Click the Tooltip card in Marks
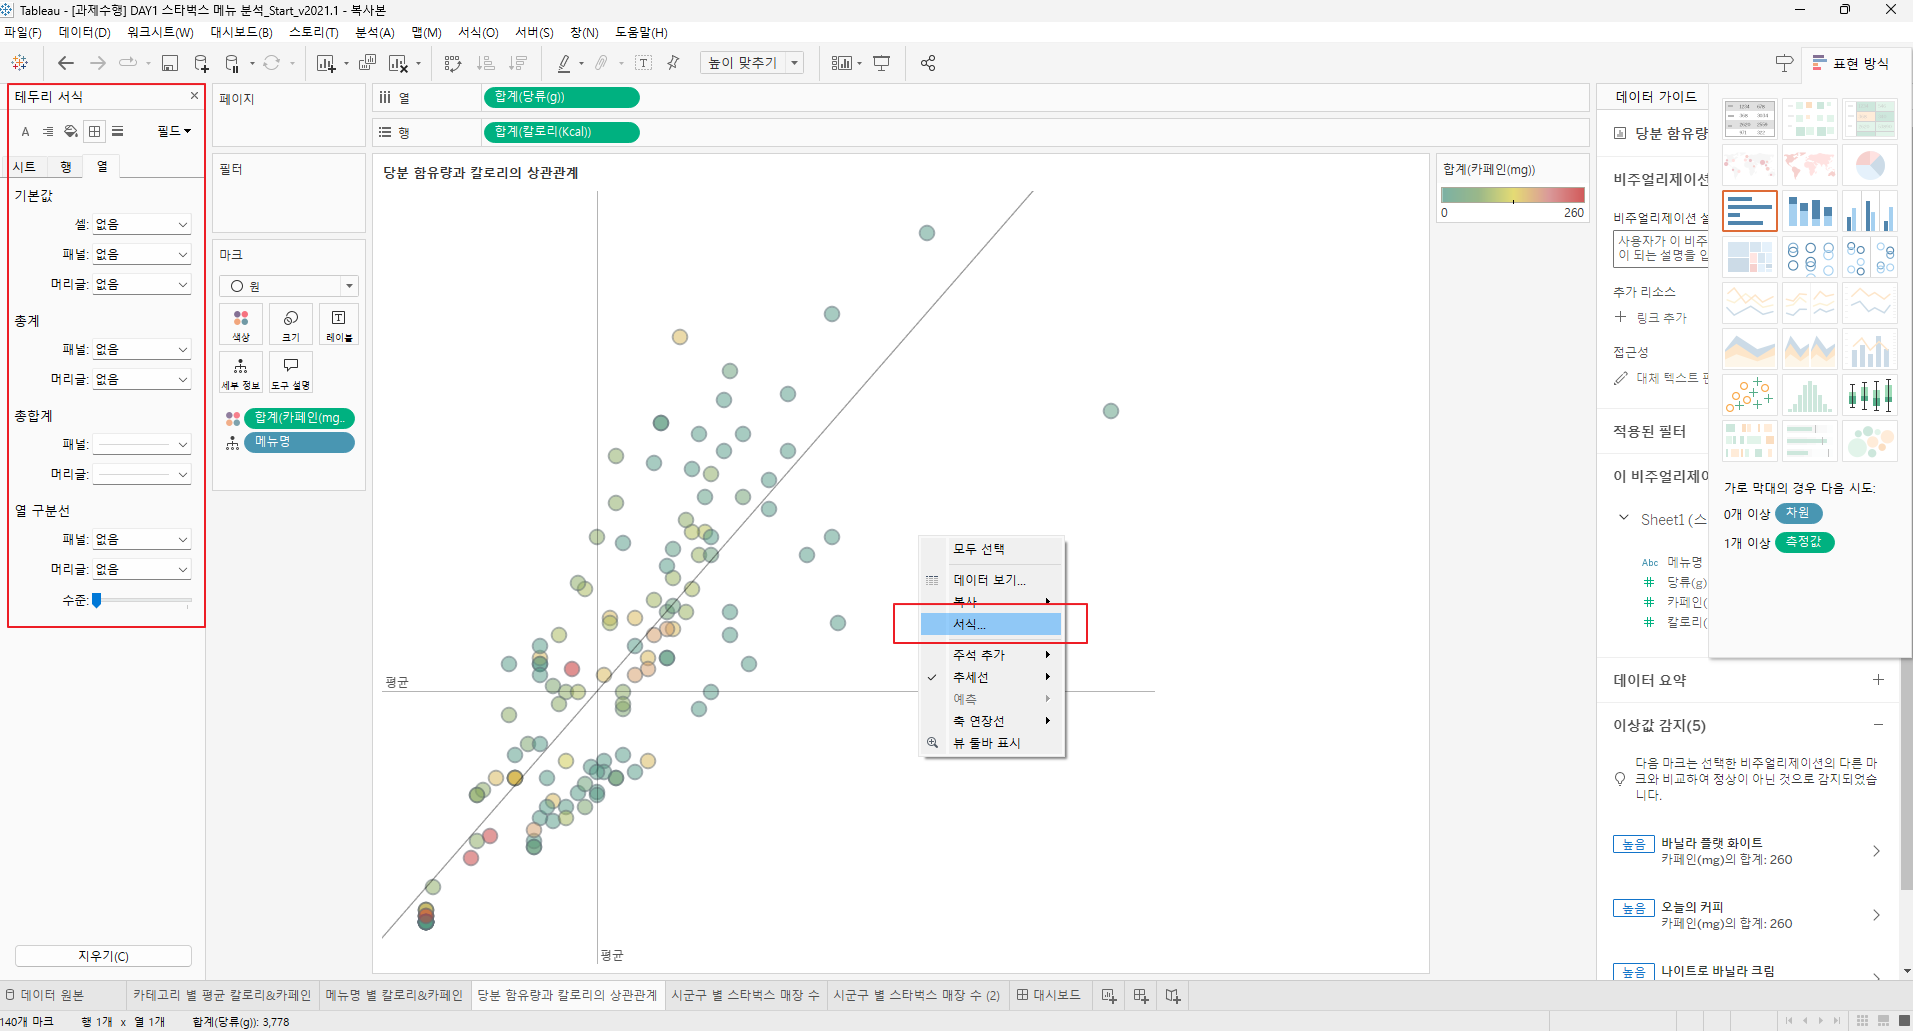1913x1031 pixels. coord(291,372)
